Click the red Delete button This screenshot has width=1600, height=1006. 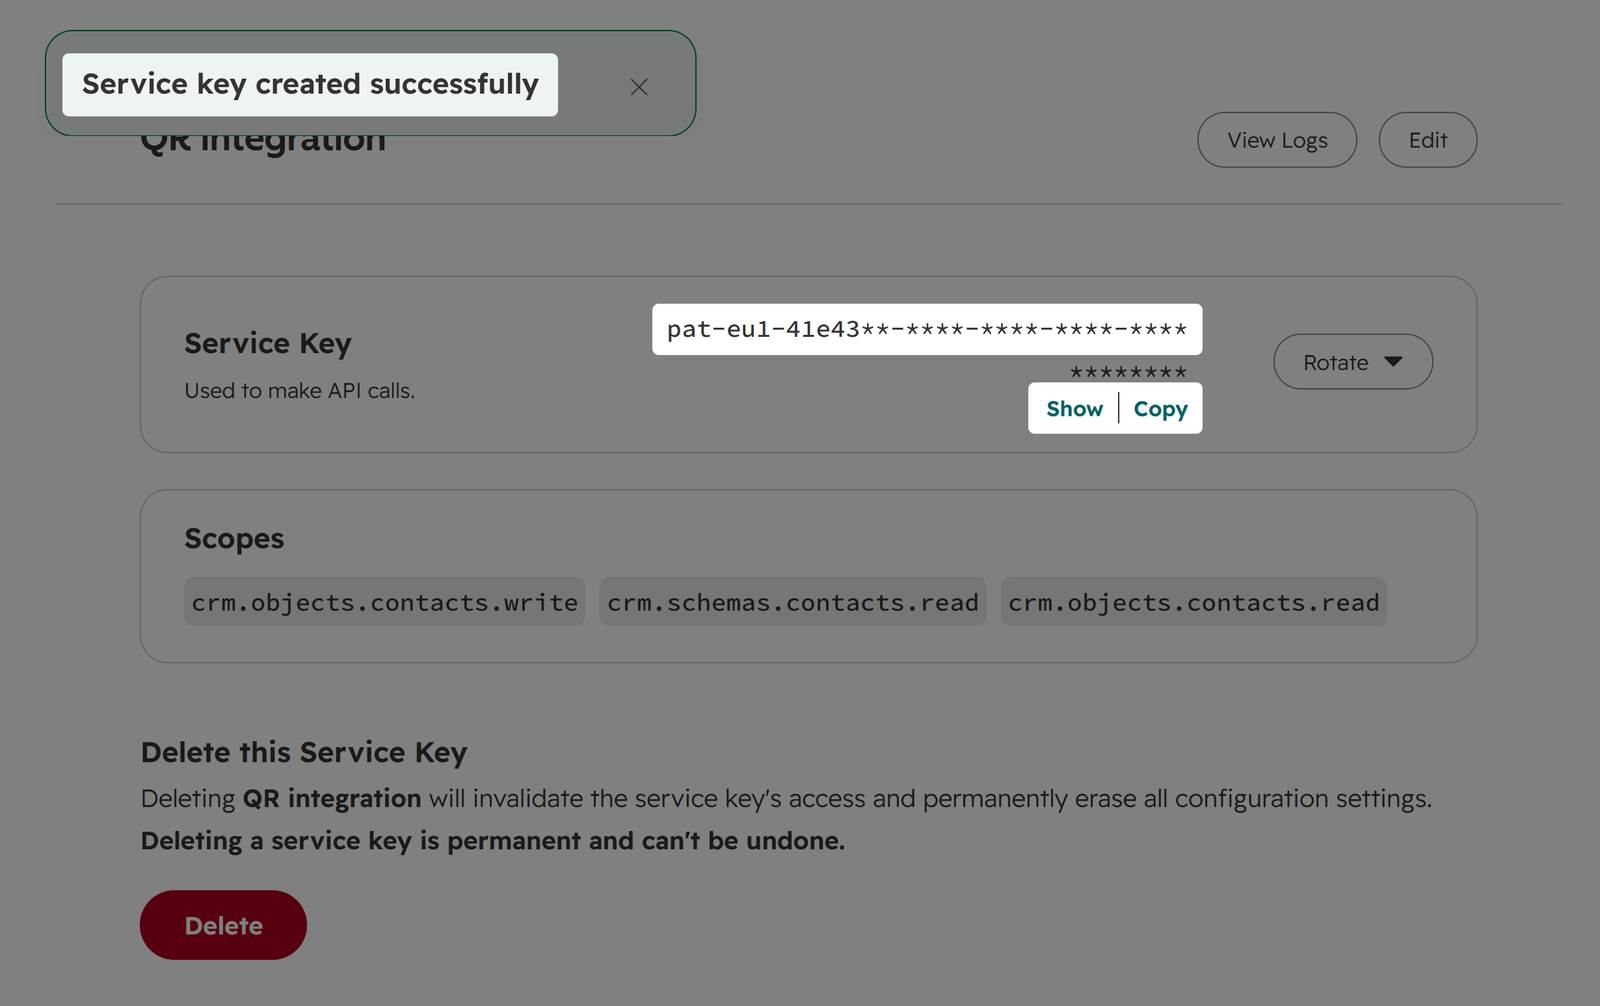click(x=223, y=925)
